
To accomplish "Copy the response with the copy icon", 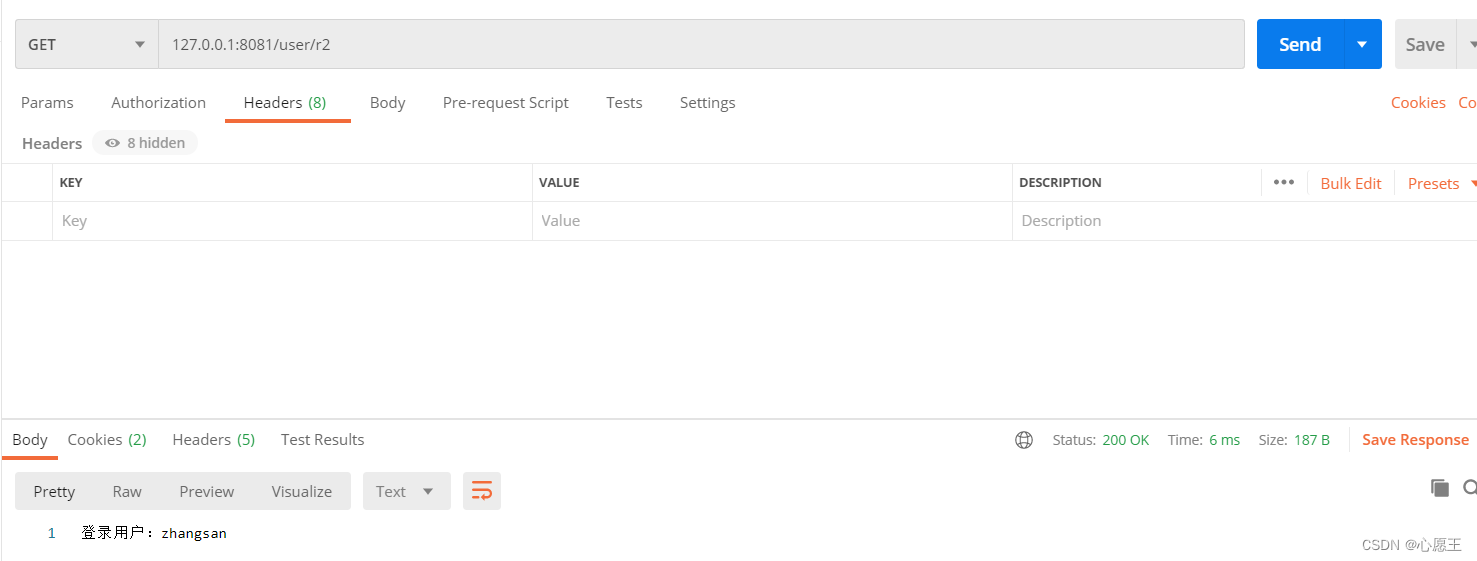I will 1440,488.
